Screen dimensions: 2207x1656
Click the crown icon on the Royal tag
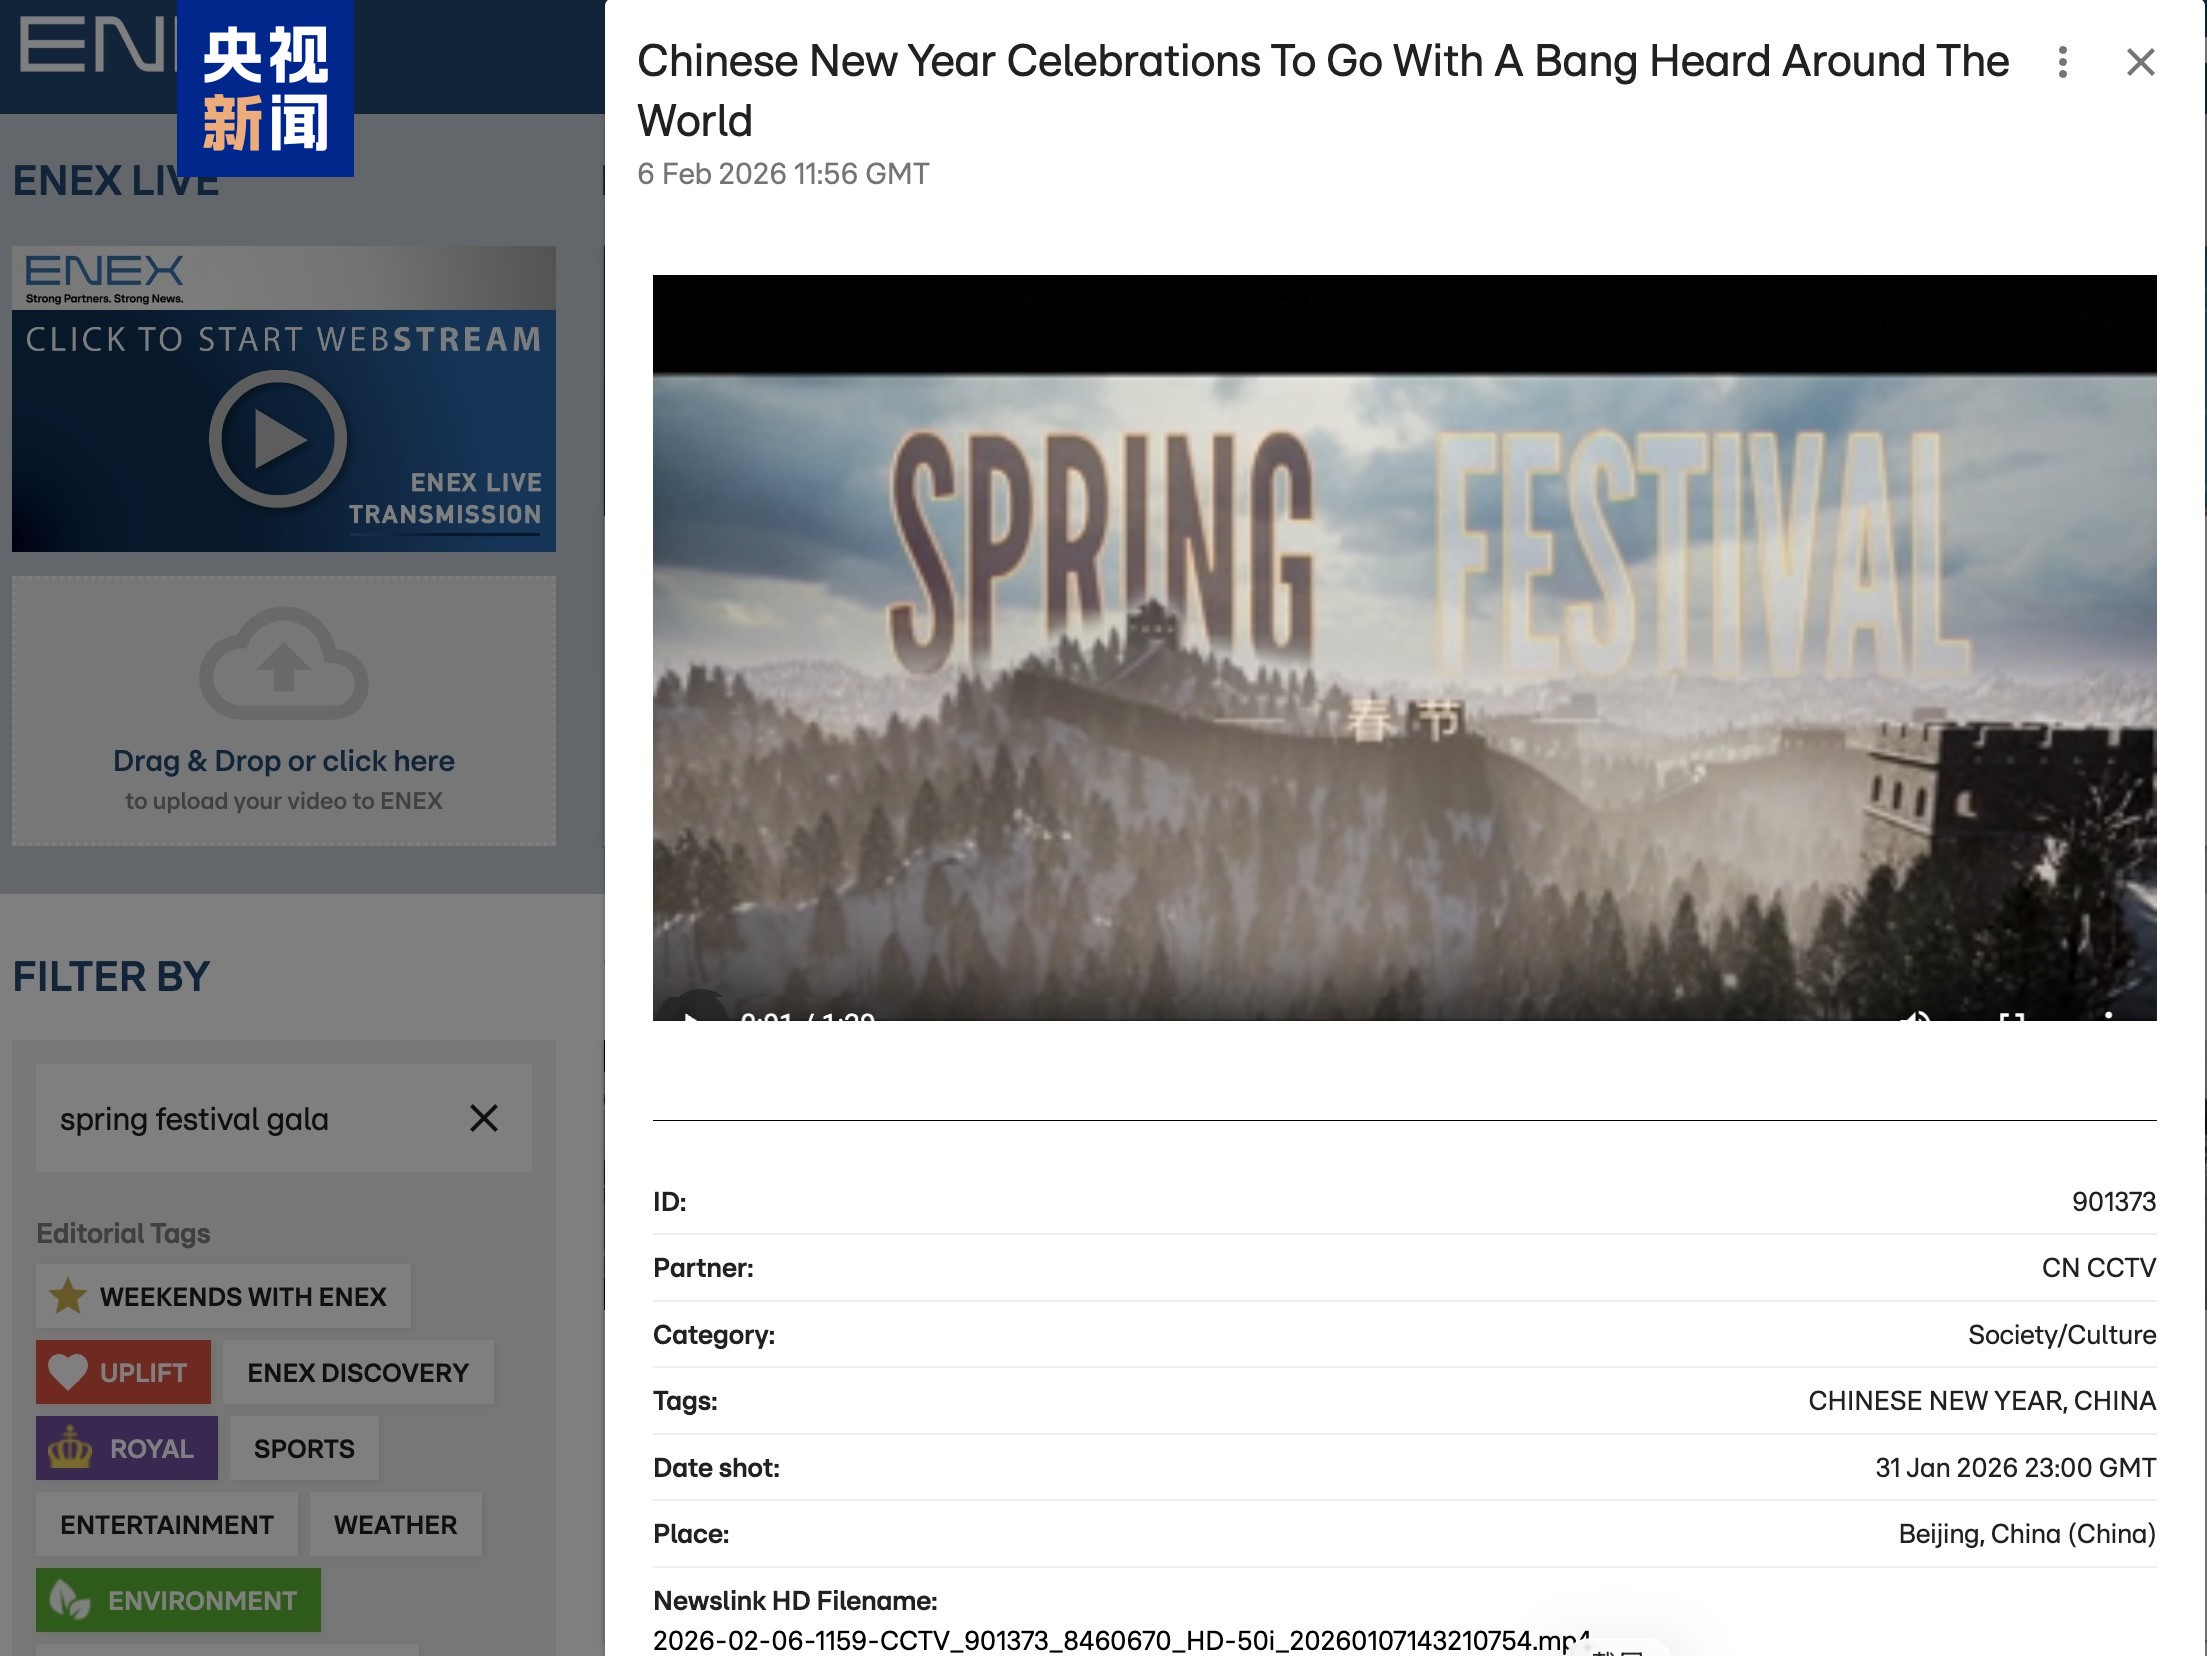(70, 1448)
